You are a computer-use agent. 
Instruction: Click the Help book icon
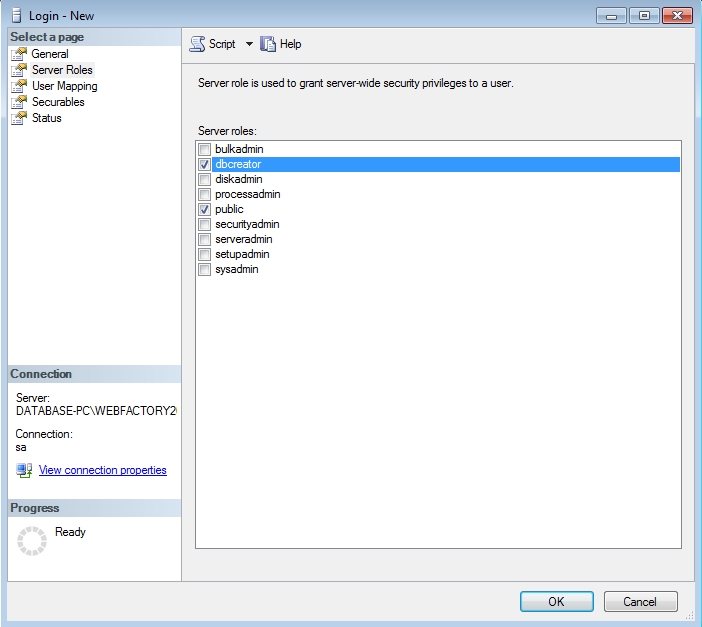coord(267,44)
